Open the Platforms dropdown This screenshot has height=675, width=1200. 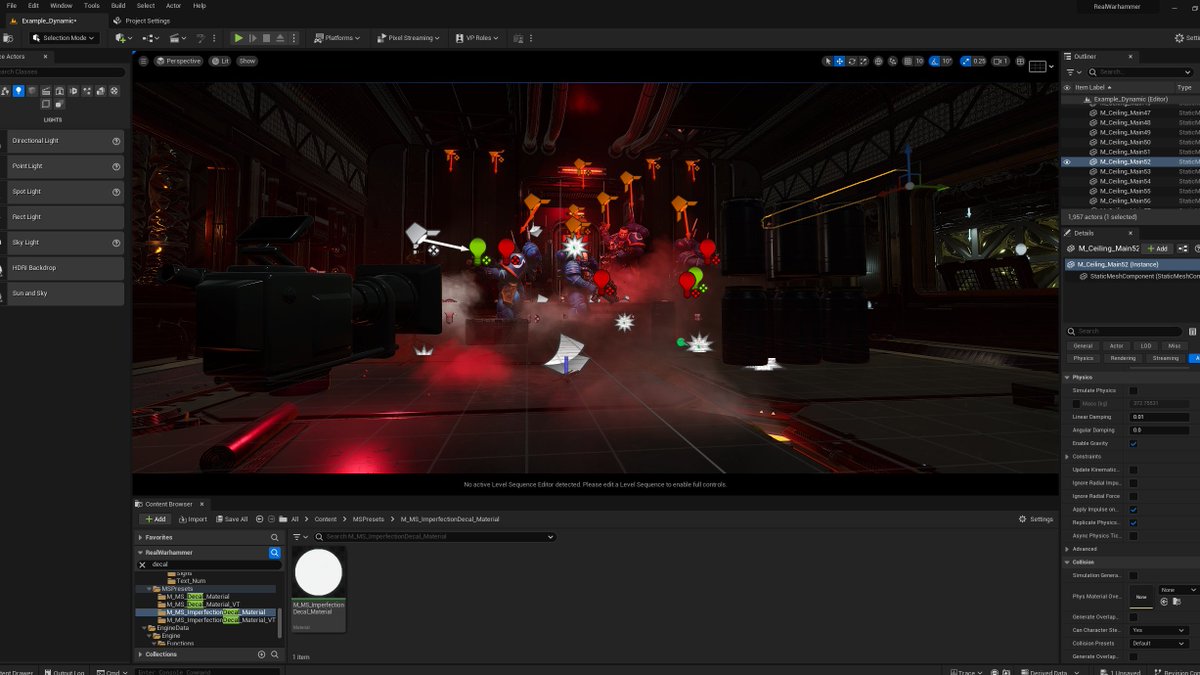coord(337,38)
